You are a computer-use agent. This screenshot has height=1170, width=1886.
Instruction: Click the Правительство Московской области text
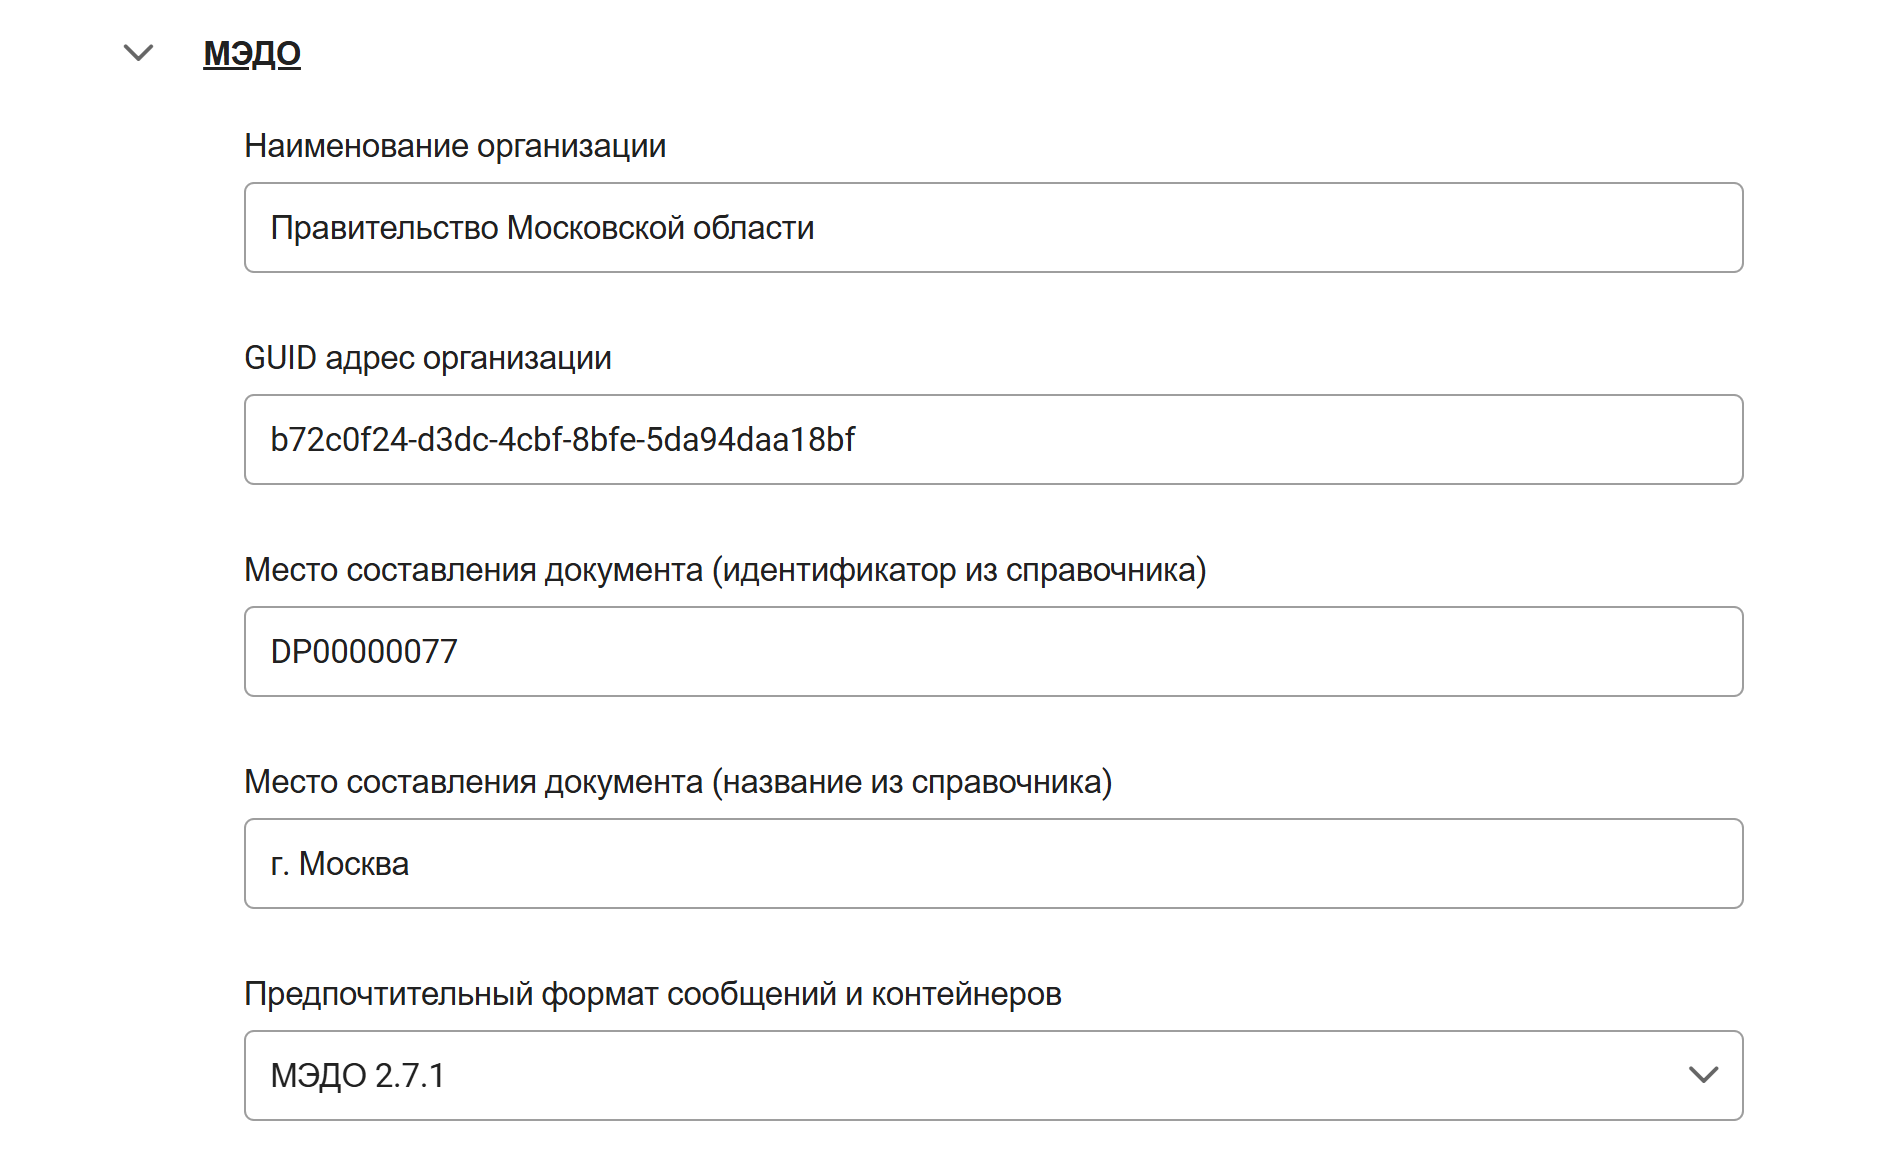tap(542, 228)
